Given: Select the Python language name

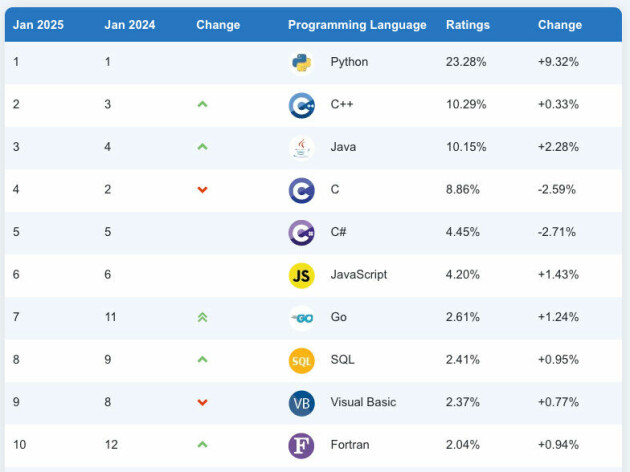Looking at the screenshot, I should click(349, 62).
